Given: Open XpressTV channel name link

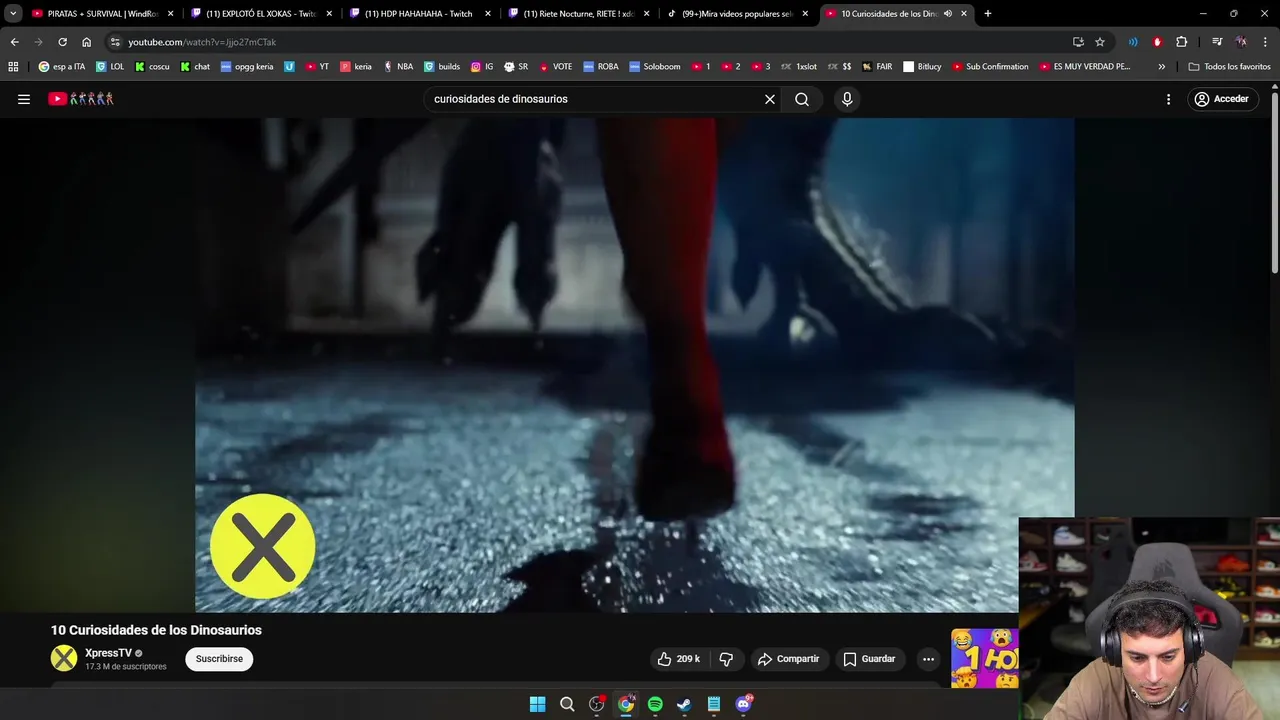Looking at the screenshot, I should pyautogui.click(x=108, y=653).
